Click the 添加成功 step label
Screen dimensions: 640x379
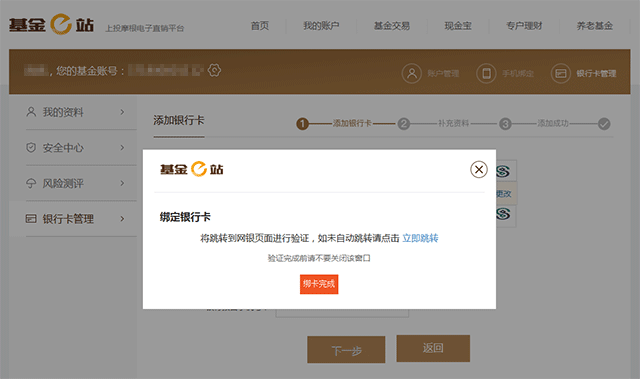553,123
